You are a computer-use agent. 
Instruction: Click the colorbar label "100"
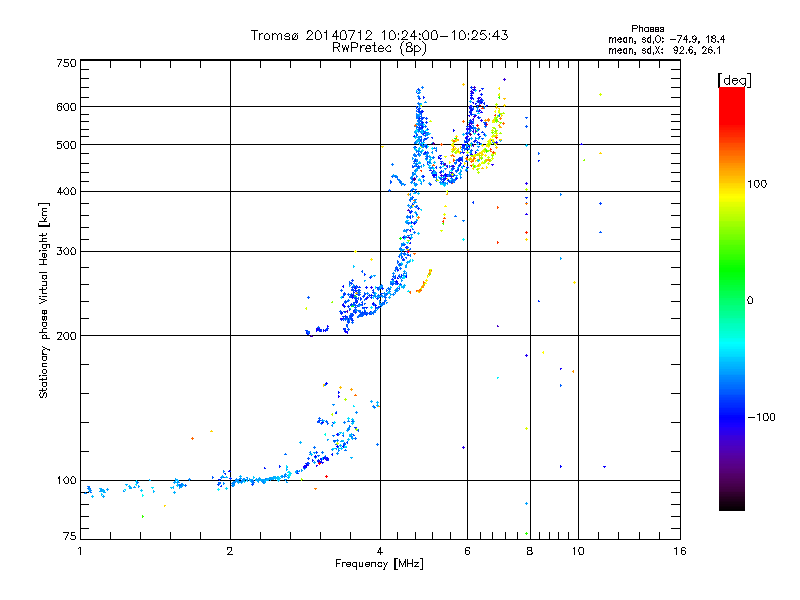757,184
